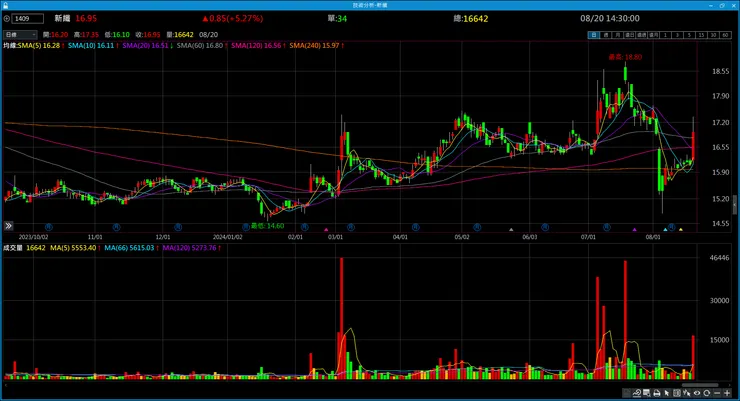Click the crosshair pointer tool icon

pyautogui.click(x=687, y=393)
